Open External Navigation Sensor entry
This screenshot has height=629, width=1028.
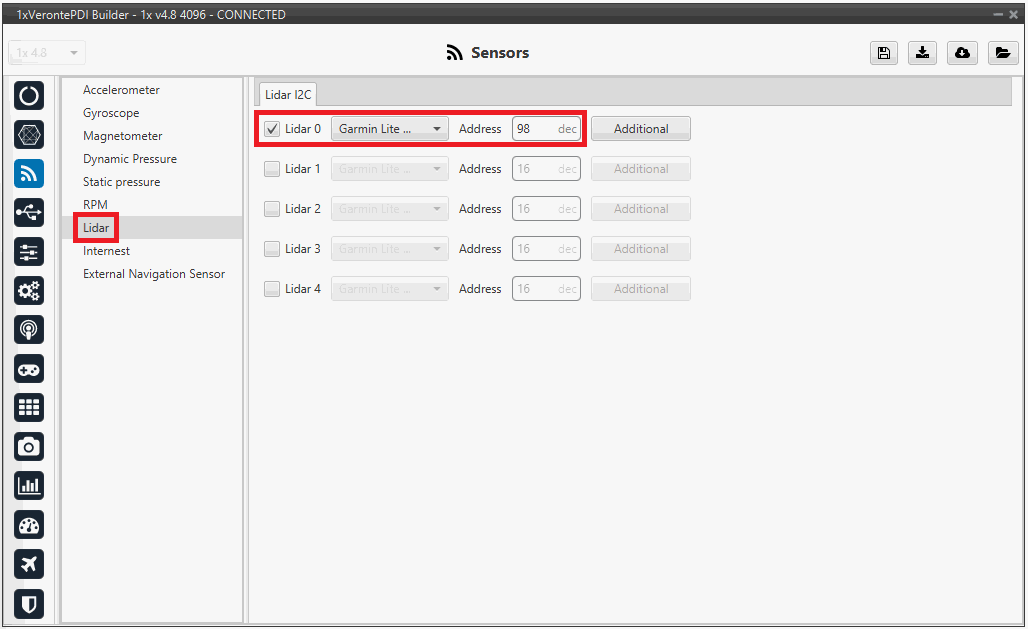click(x=153, y=274)
